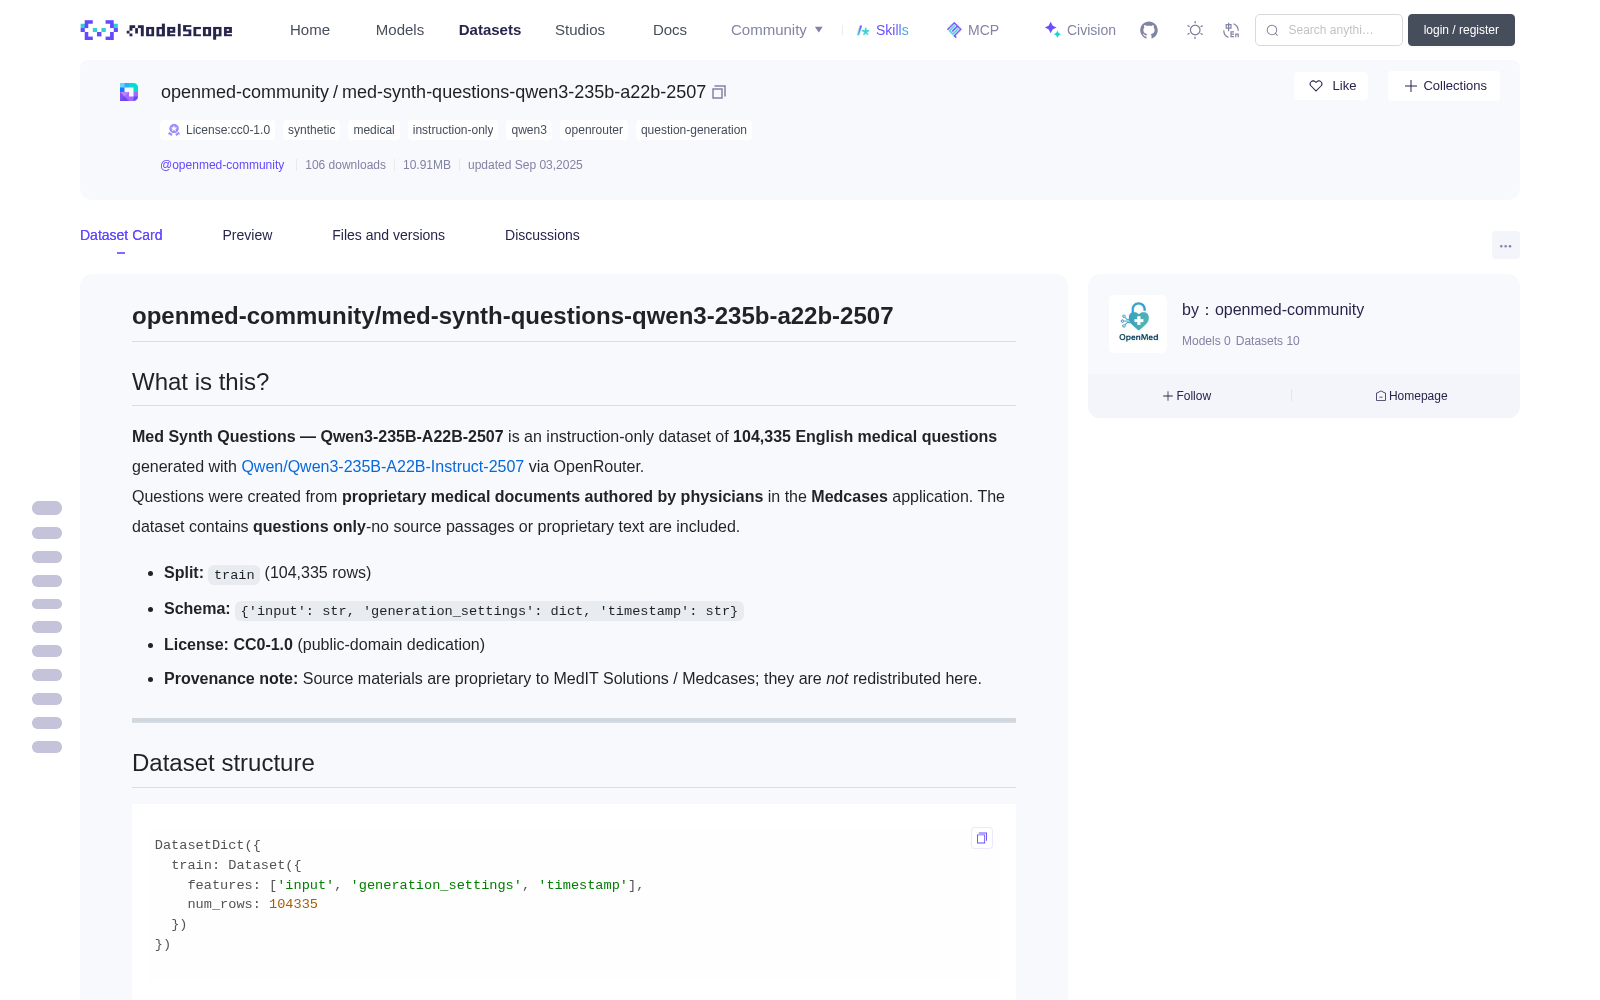Click 'updated Sep 03,2025' text
1600x1000 pixels.
525,165
